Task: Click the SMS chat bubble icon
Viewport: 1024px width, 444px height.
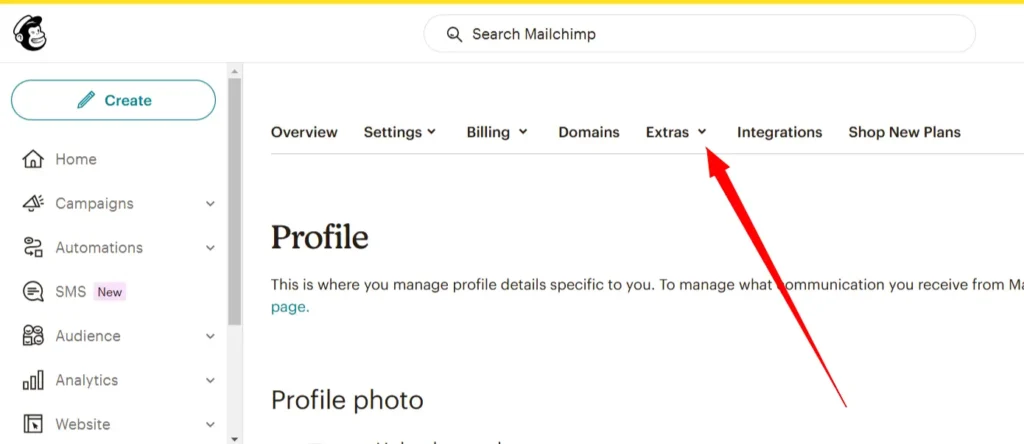Action: coord(33,292)
